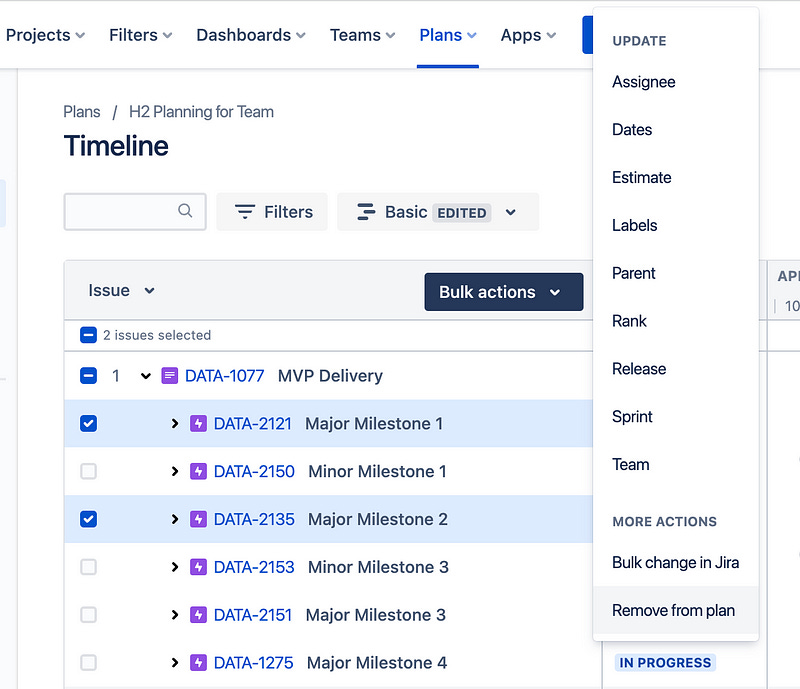The width and height of the screenshot is (800, 689).
Task: Select Assignee in the bulk update menu
Action: coord(676,82)
